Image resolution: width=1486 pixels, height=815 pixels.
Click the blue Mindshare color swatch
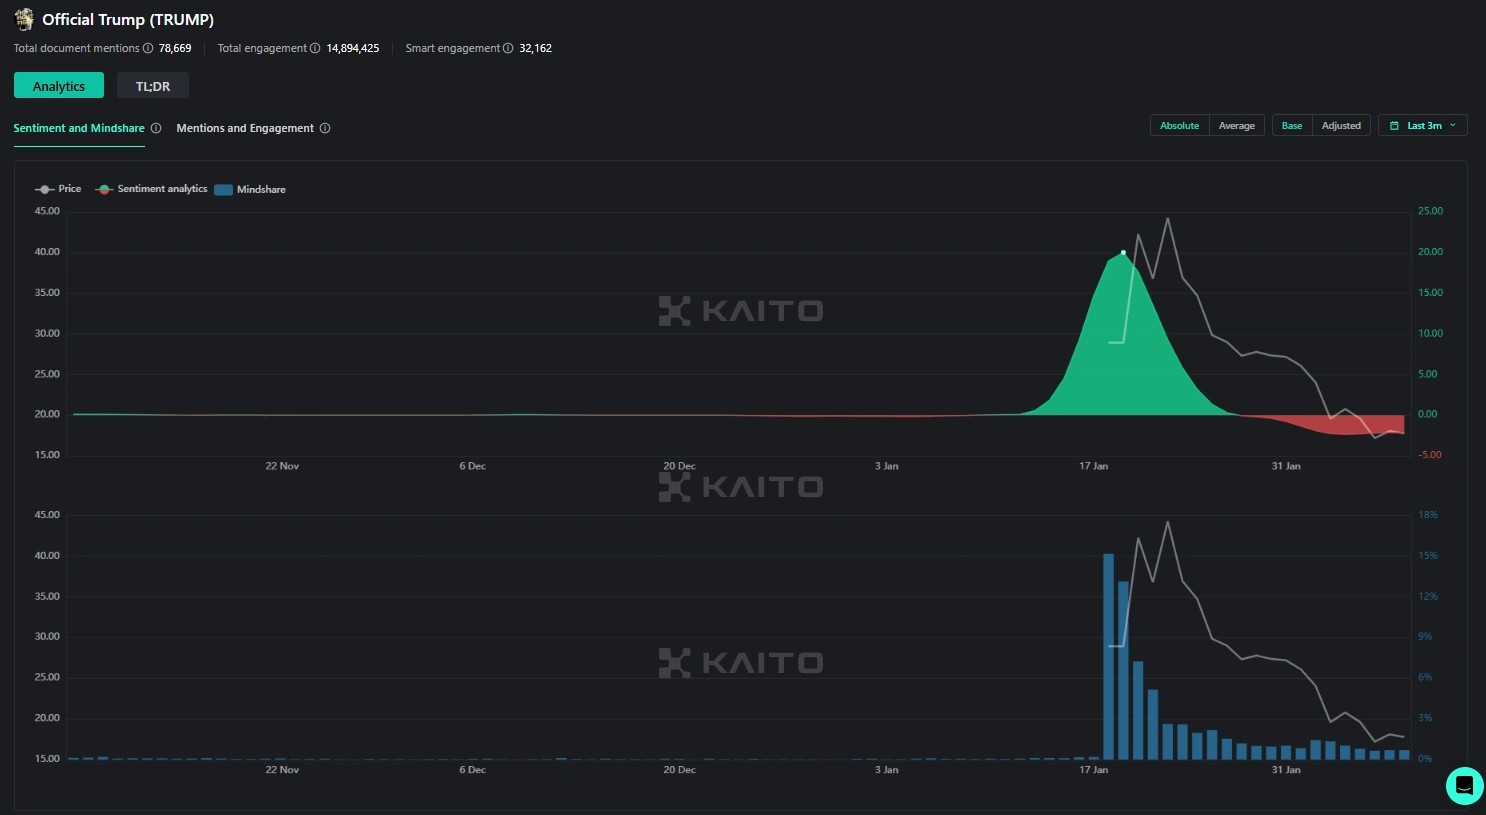(x=223, y=190)
